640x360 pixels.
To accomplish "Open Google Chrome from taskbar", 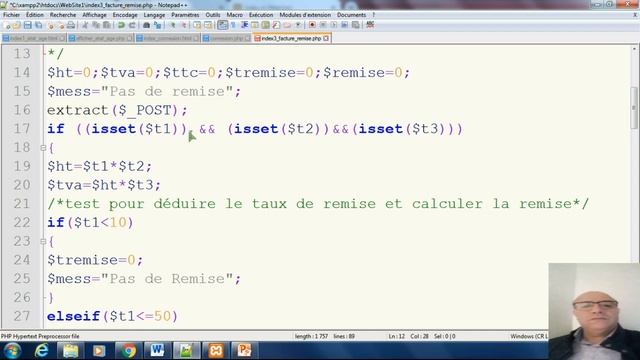I will (x=128, y=351).
